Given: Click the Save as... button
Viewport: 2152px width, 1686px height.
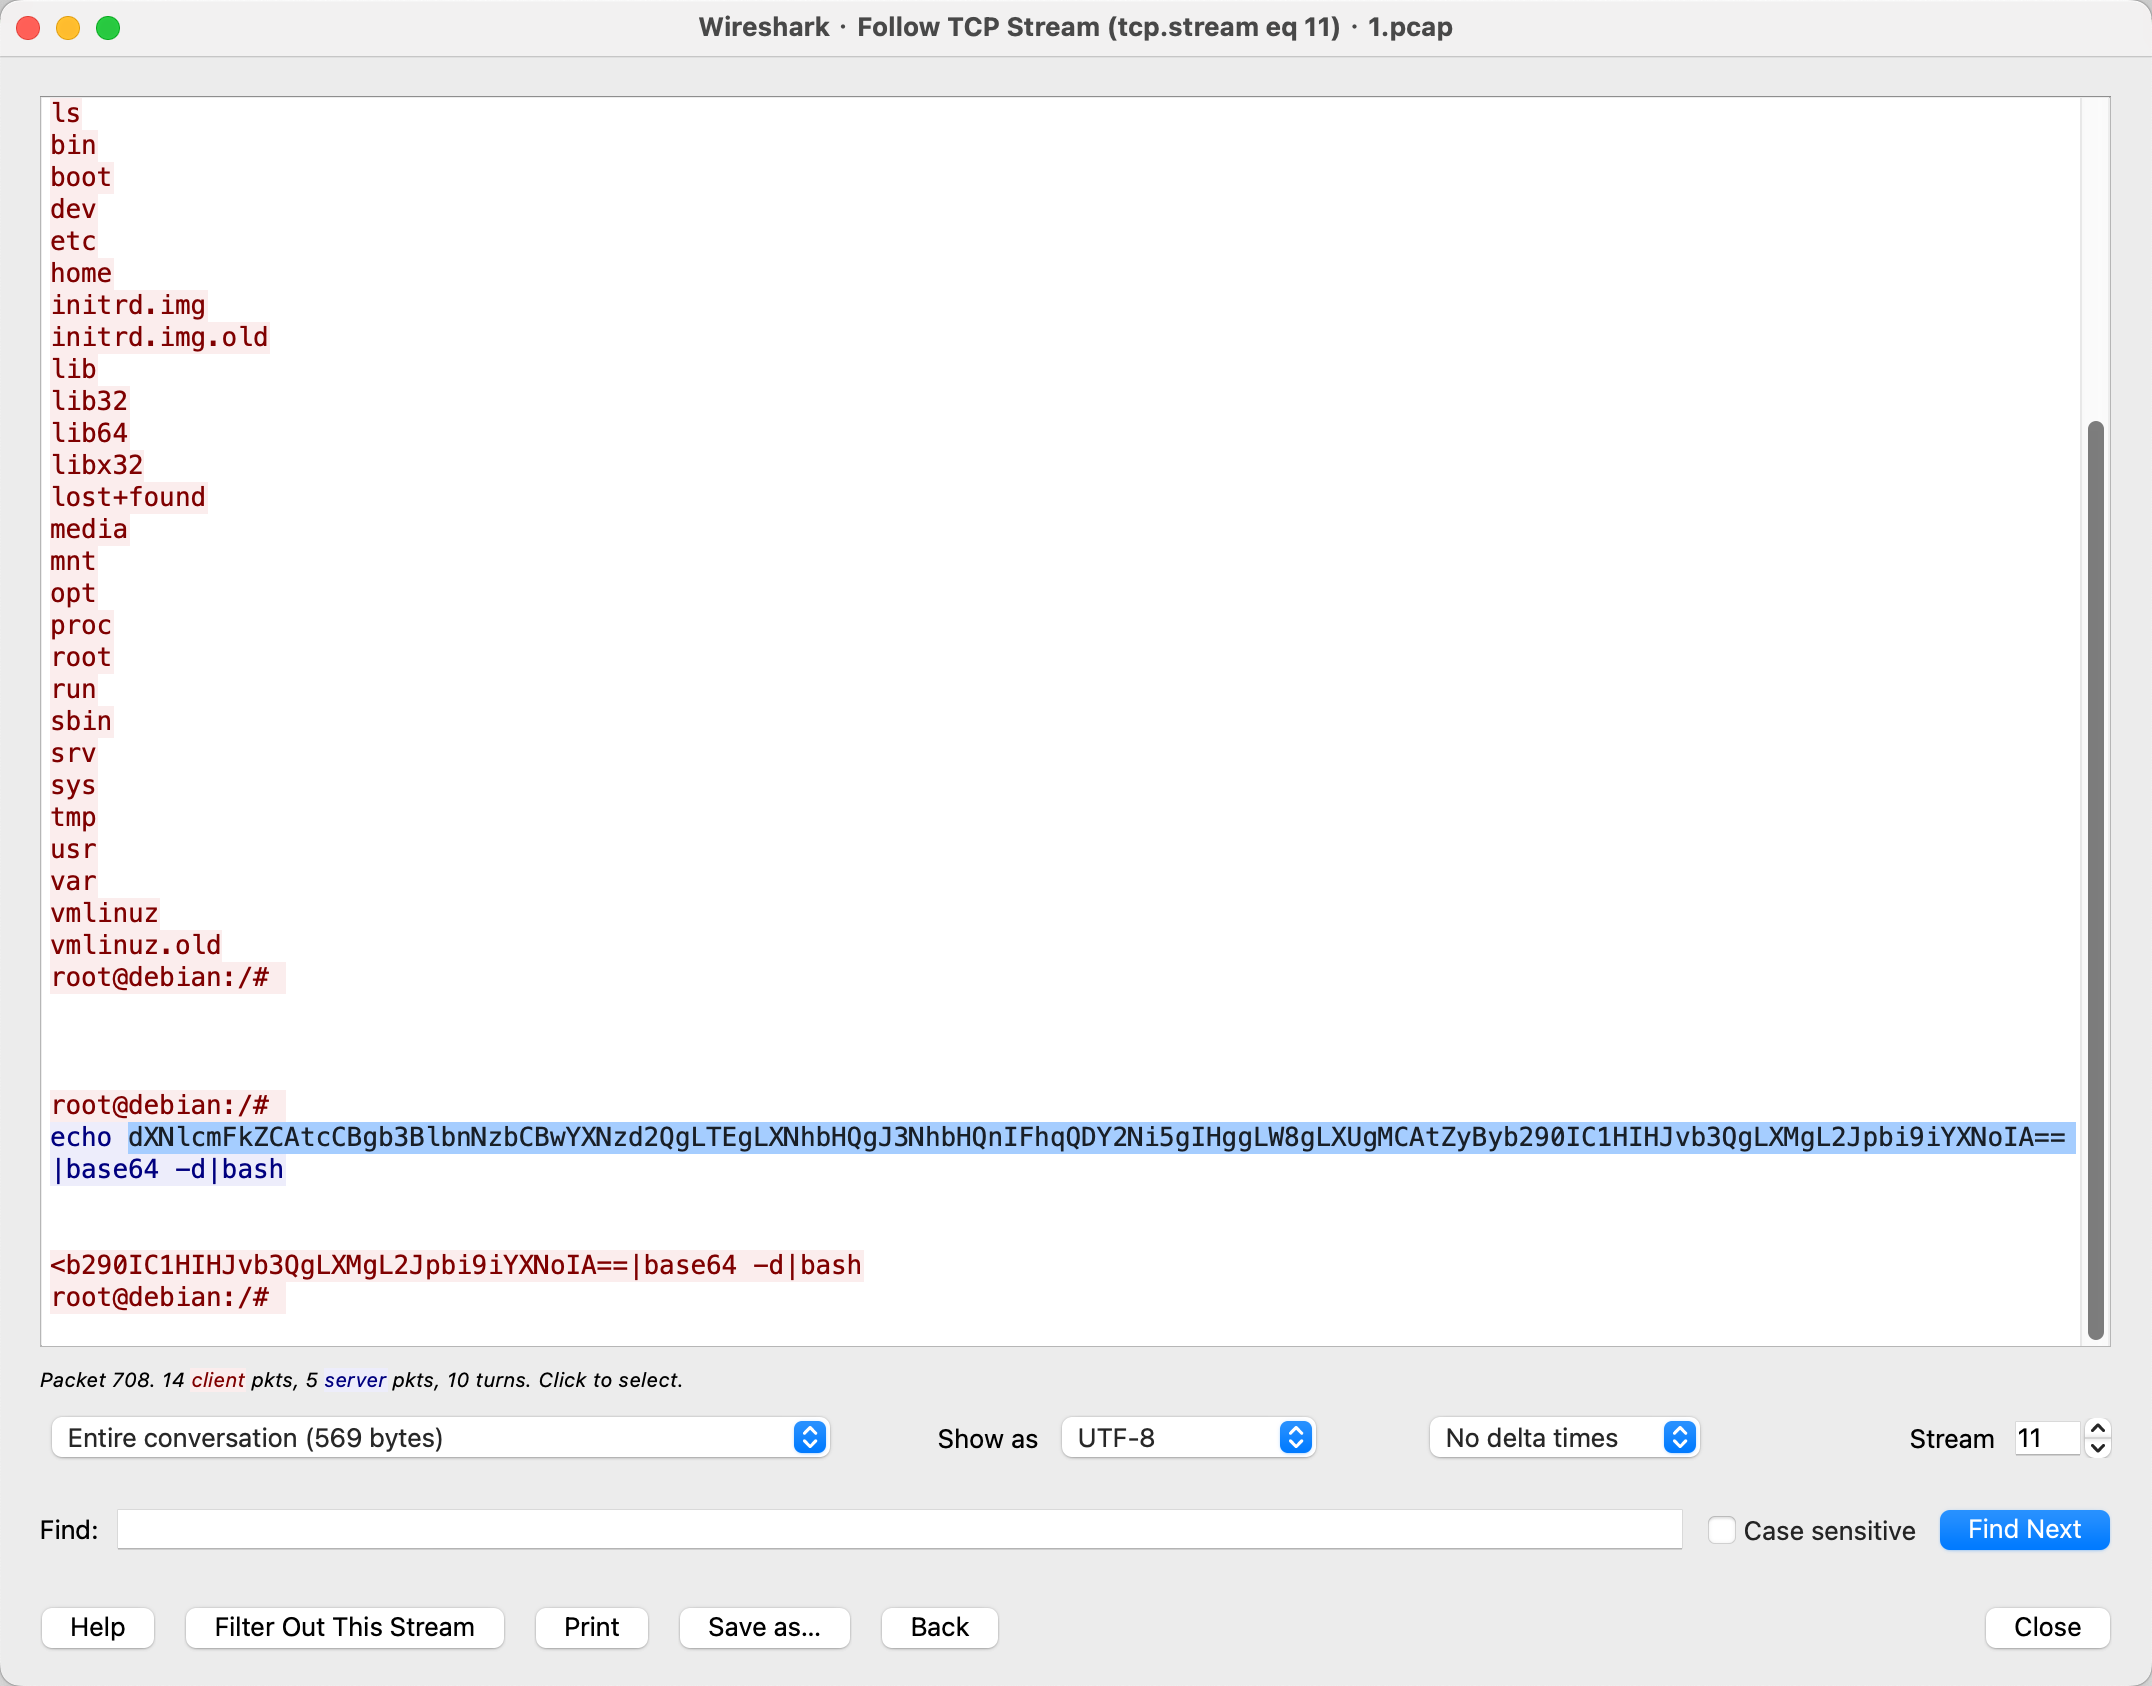Looking at the screenshot, I should pos(764,1628).
